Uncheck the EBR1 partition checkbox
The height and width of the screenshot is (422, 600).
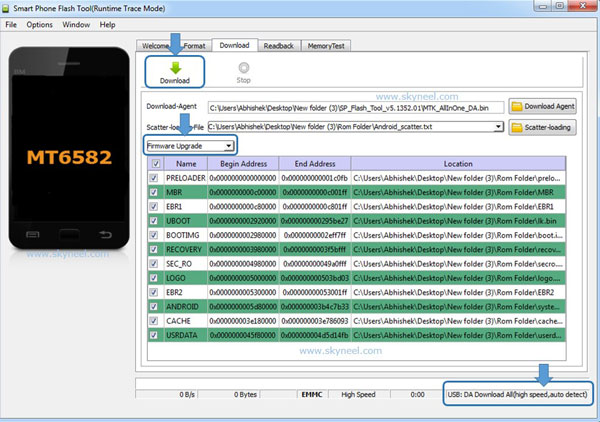(154, 207)
